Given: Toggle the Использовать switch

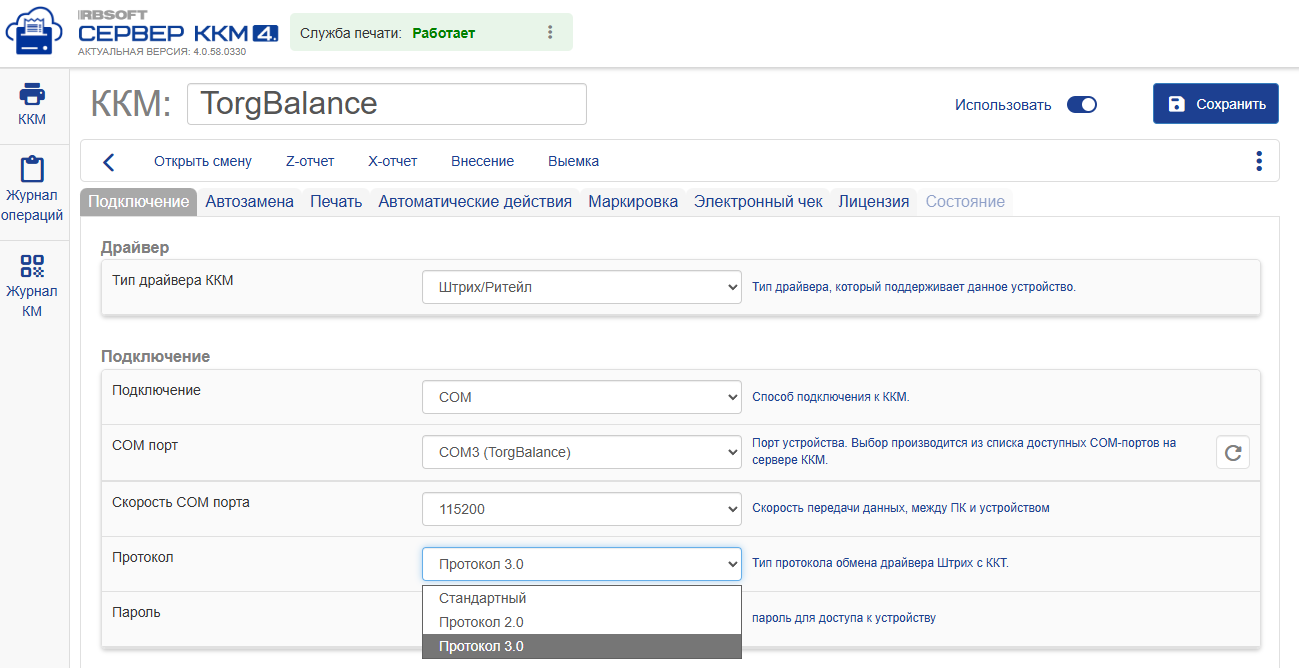Looking at the screenshot, I should click(1082, 104).
